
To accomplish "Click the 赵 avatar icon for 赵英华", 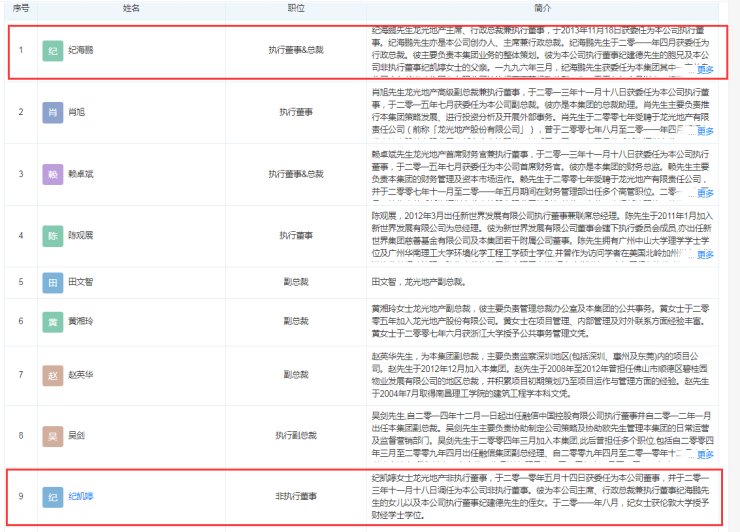I will point(53,375).
